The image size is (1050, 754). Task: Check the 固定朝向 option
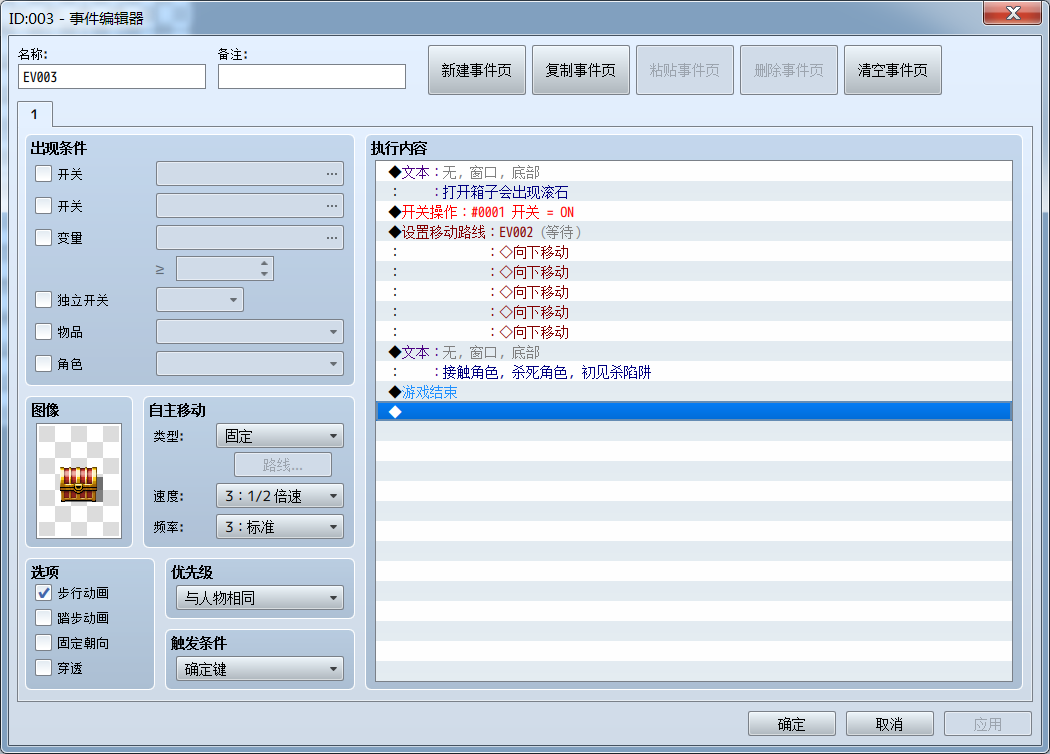[44, 643]
